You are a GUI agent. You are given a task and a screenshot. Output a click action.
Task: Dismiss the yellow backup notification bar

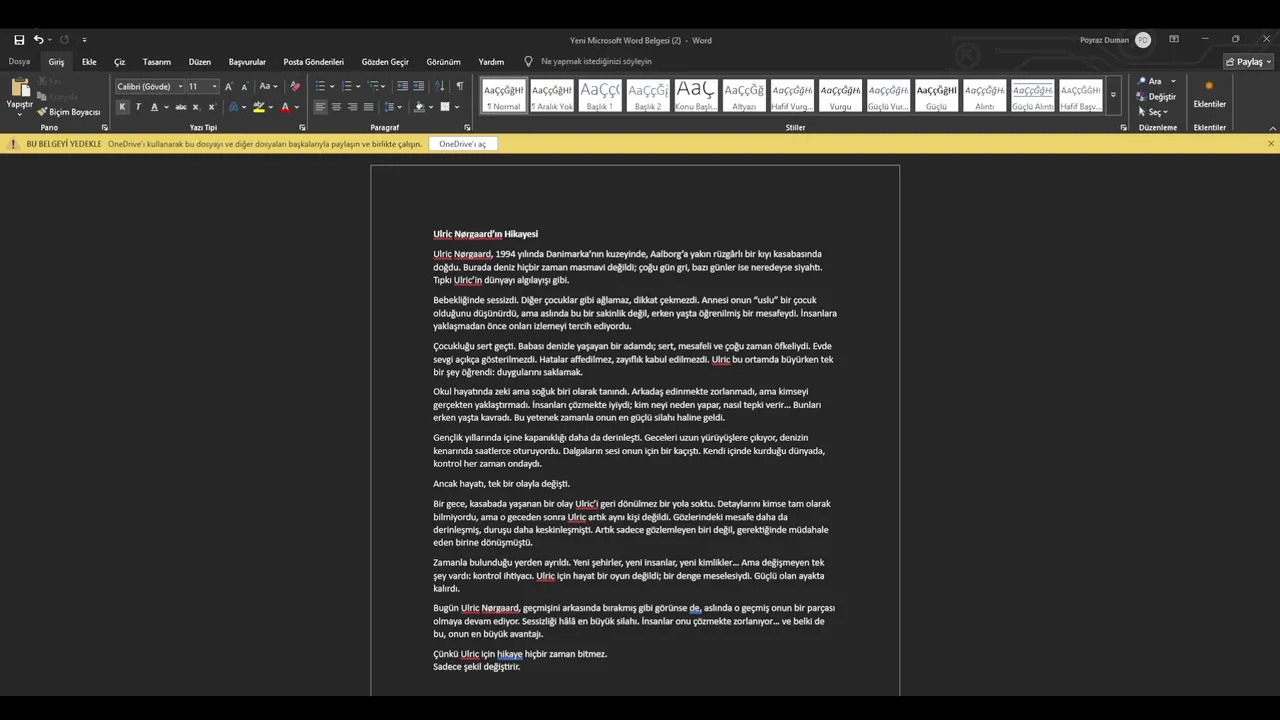[1271, 144]
